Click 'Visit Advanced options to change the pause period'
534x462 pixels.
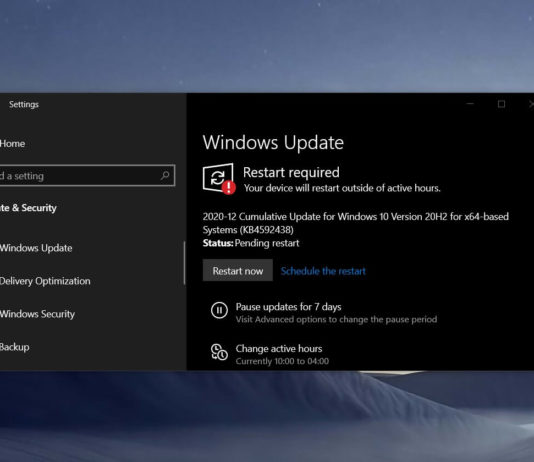click(x=336, y=319)
